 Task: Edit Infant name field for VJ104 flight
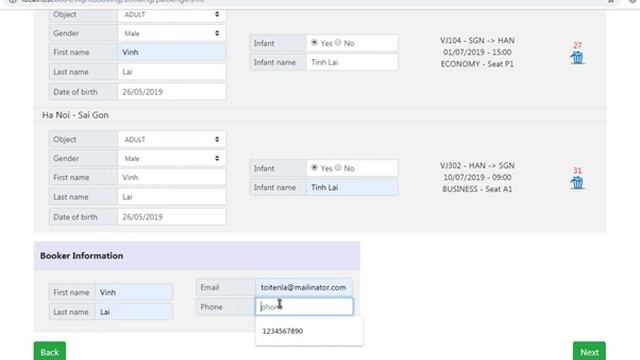tap(352, 62)
